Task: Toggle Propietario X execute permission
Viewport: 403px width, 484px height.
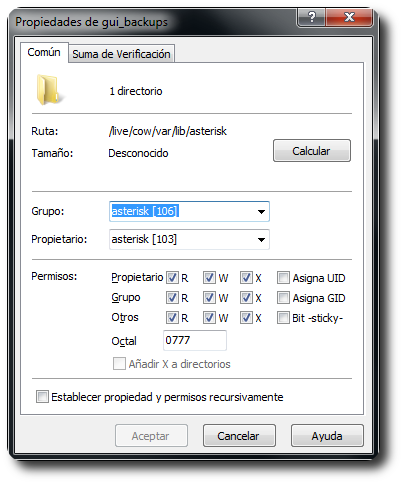Action: pyautogui.click(x=246, y=278)
